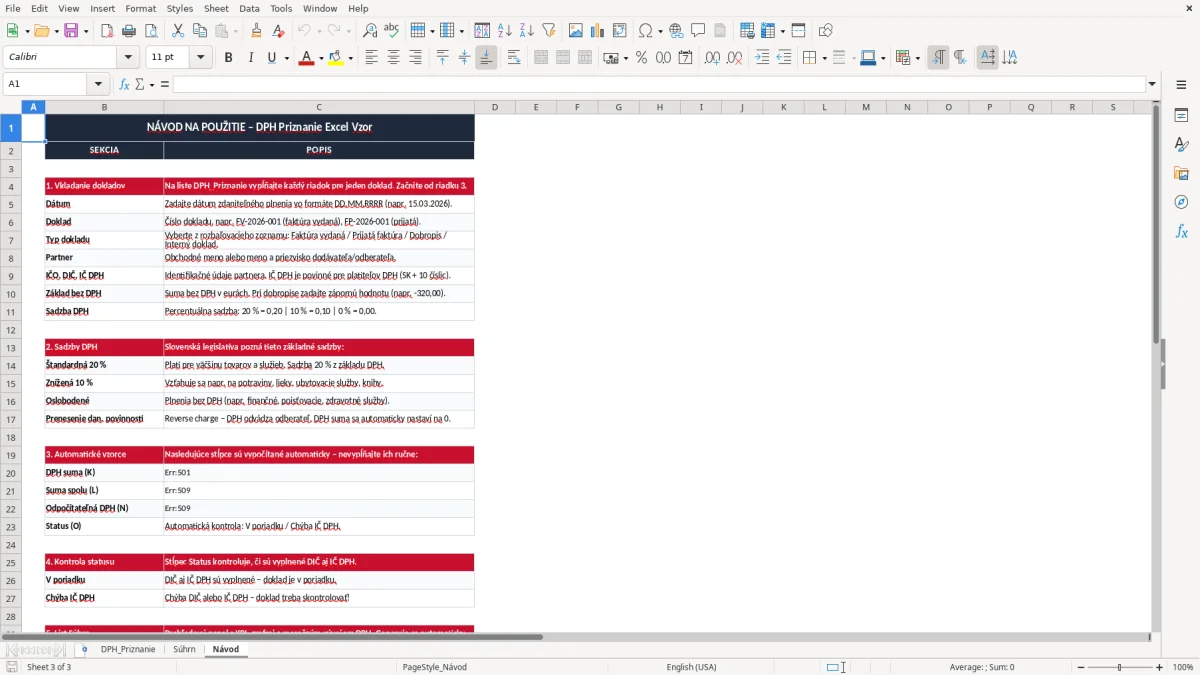The width and height of the screenshot is (1200, 675).
Task: Expand the formula bar
Action: 1153,84
